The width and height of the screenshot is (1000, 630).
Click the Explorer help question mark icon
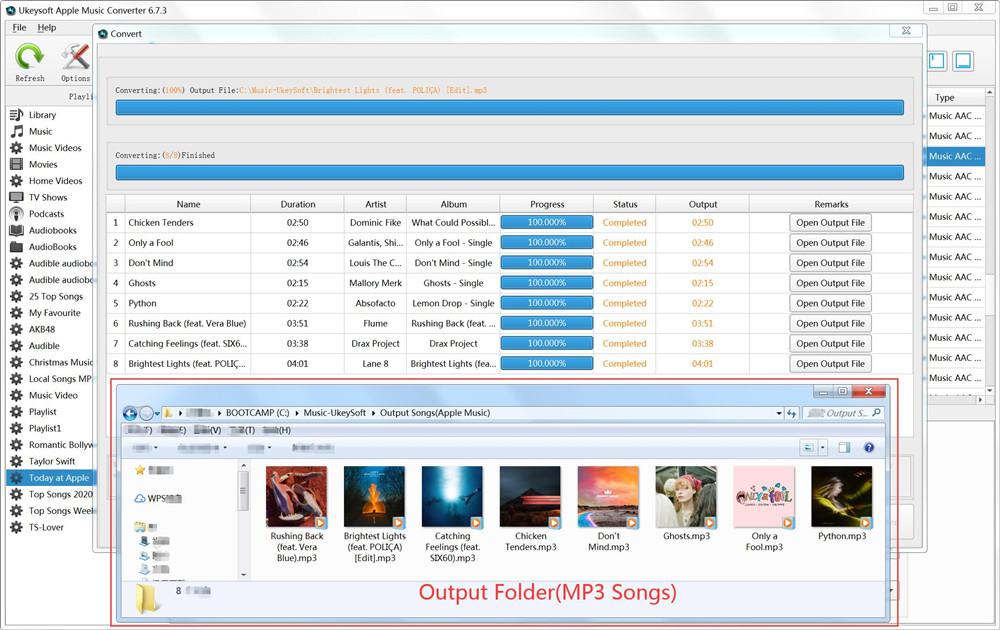pyautogui.click(x=869, y=448)
